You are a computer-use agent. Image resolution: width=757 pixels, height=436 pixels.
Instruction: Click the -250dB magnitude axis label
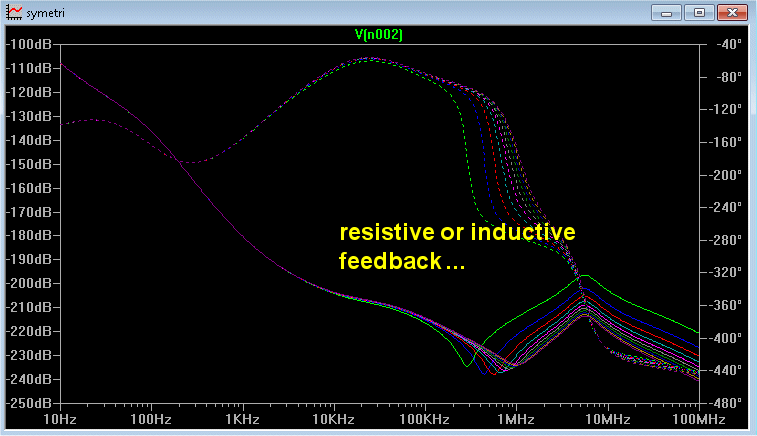28,403
